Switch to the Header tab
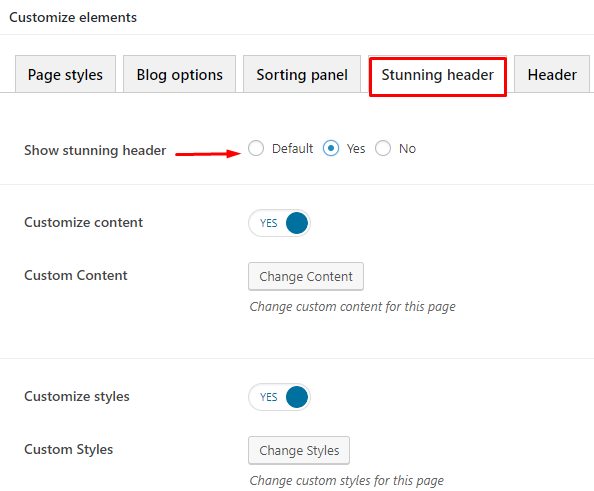 tap(552, 74)
